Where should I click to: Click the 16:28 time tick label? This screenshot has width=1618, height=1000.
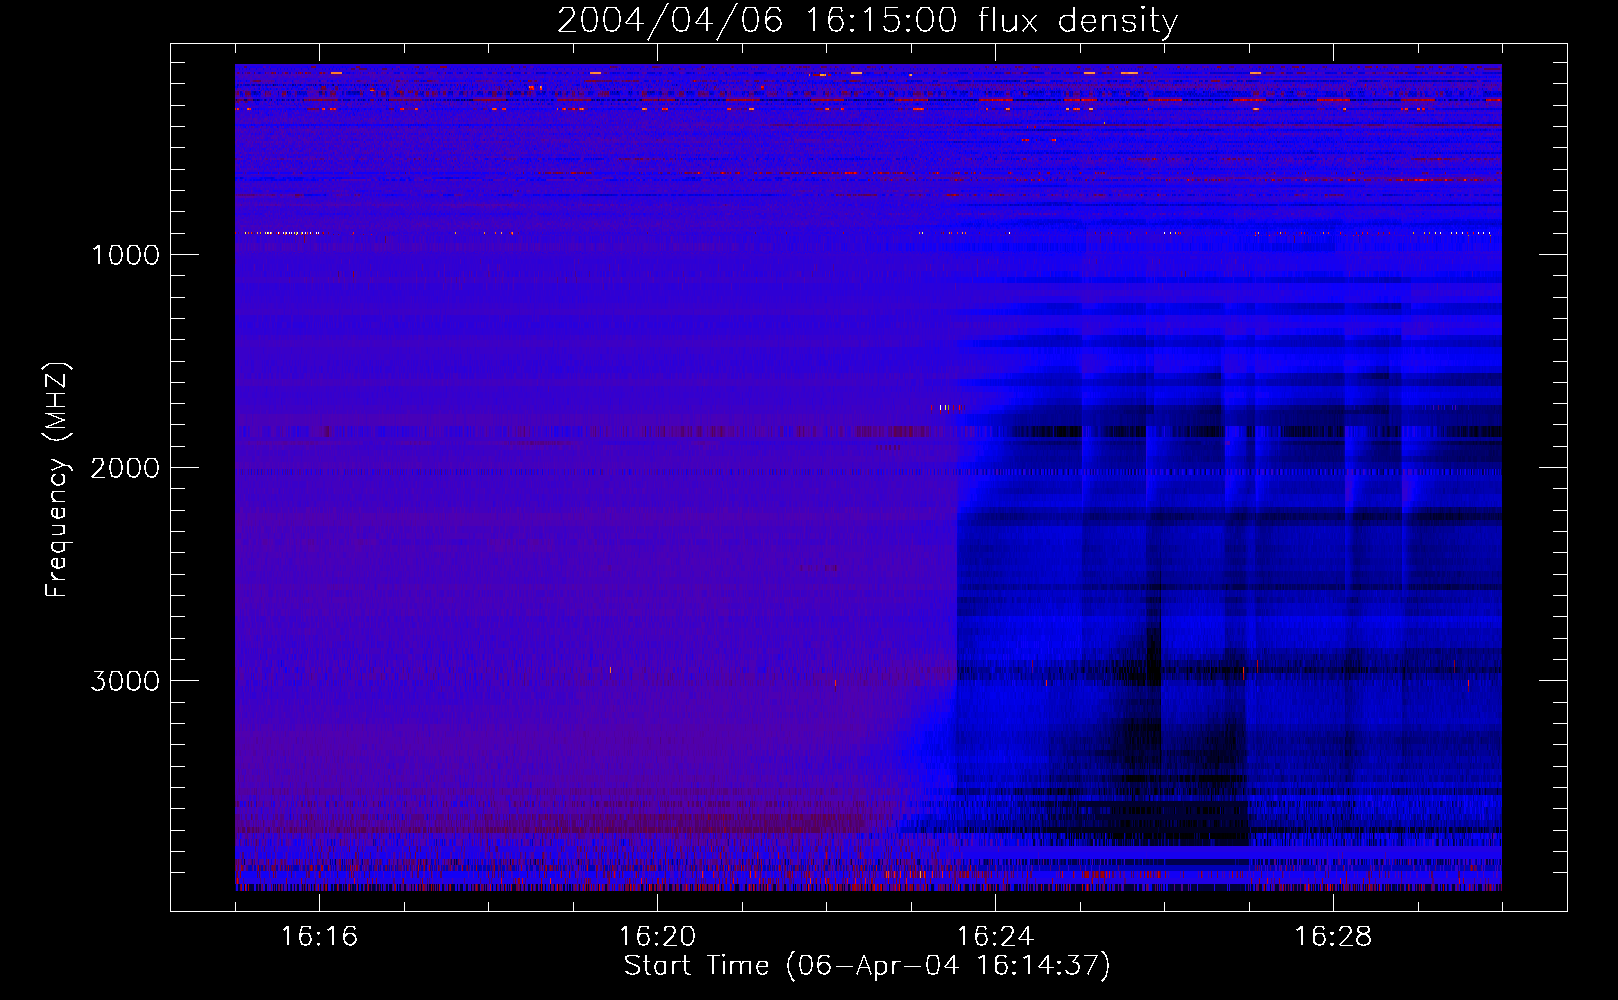coord(1333,936)
